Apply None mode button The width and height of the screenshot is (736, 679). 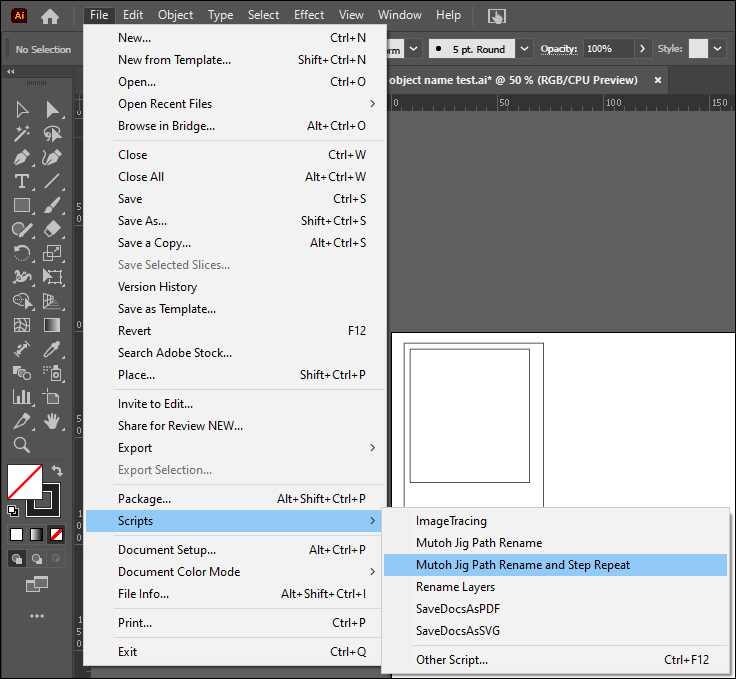coord(57,534)
